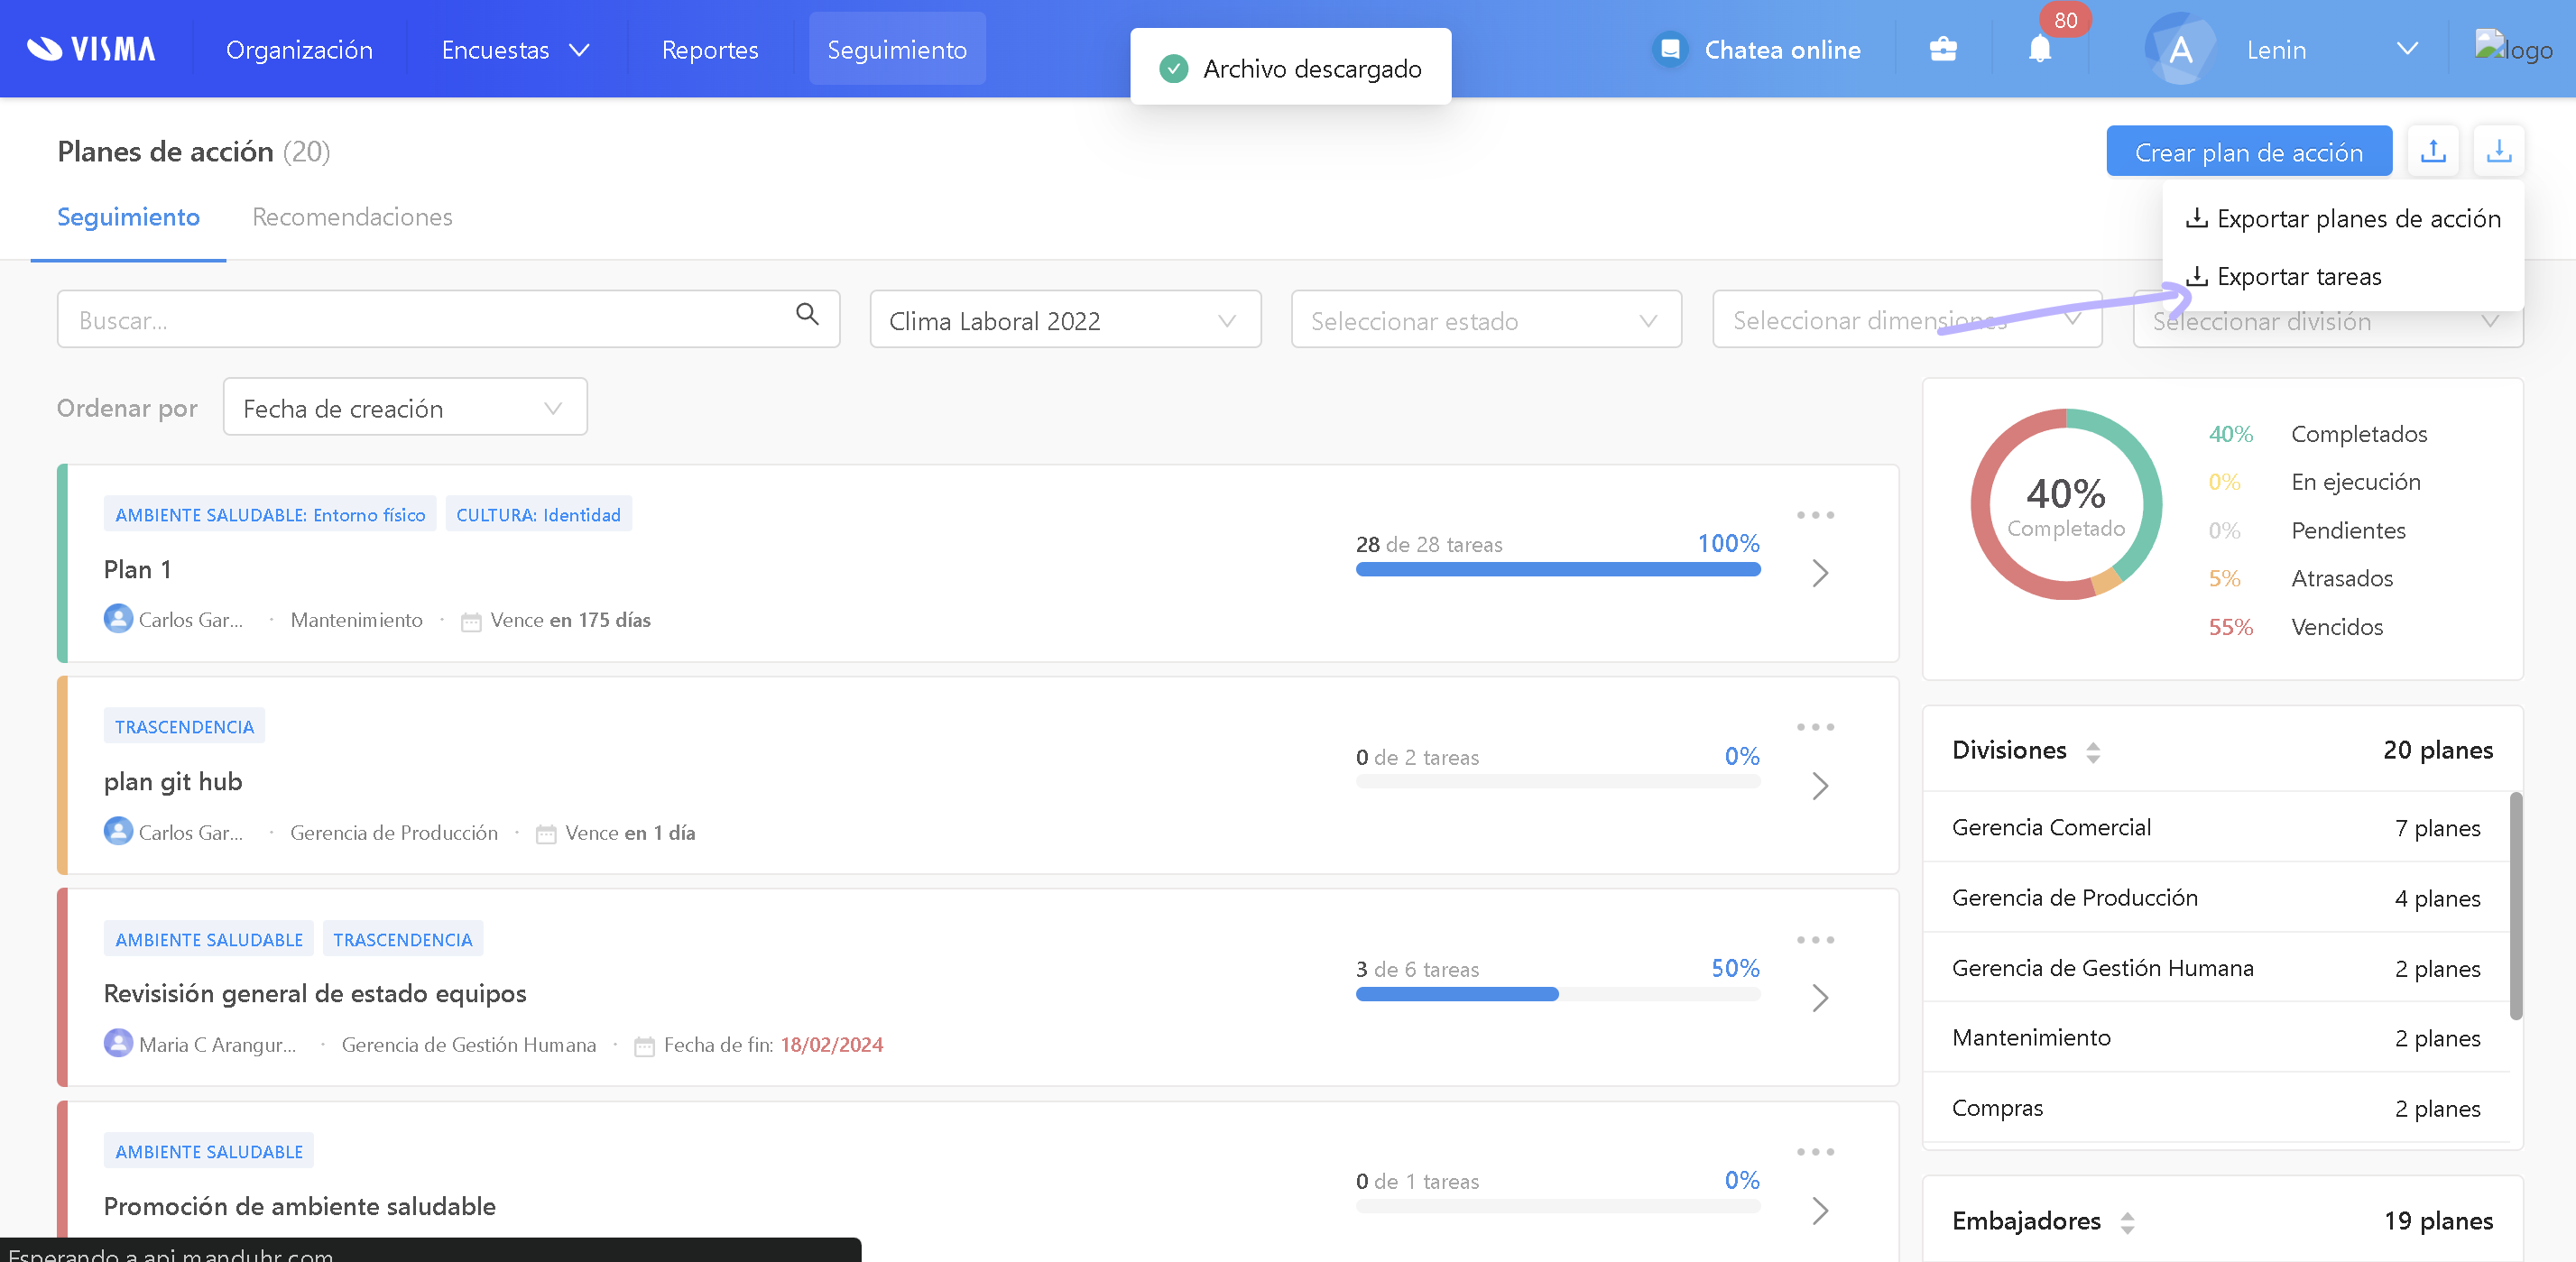The width and height of the screenshot is (2576, 1262).
Task: Expand the Encuestas menu
Action: click(514, 49)
